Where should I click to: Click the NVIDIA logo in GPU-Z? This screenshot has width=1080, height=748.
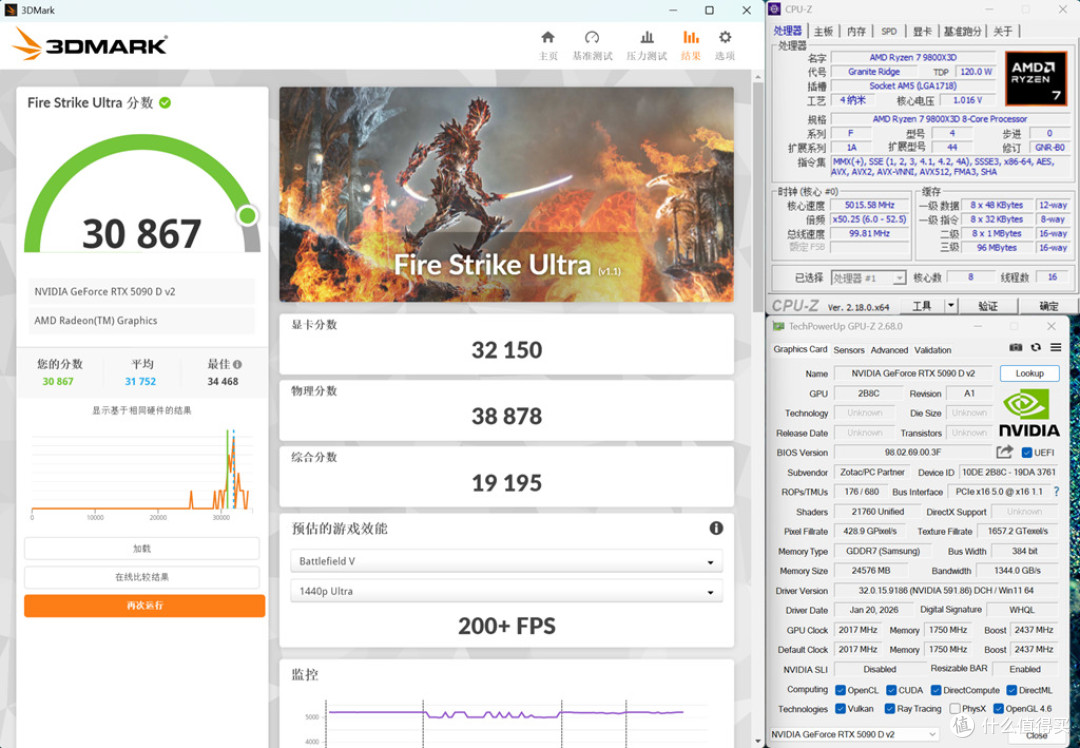[1029, 412]
